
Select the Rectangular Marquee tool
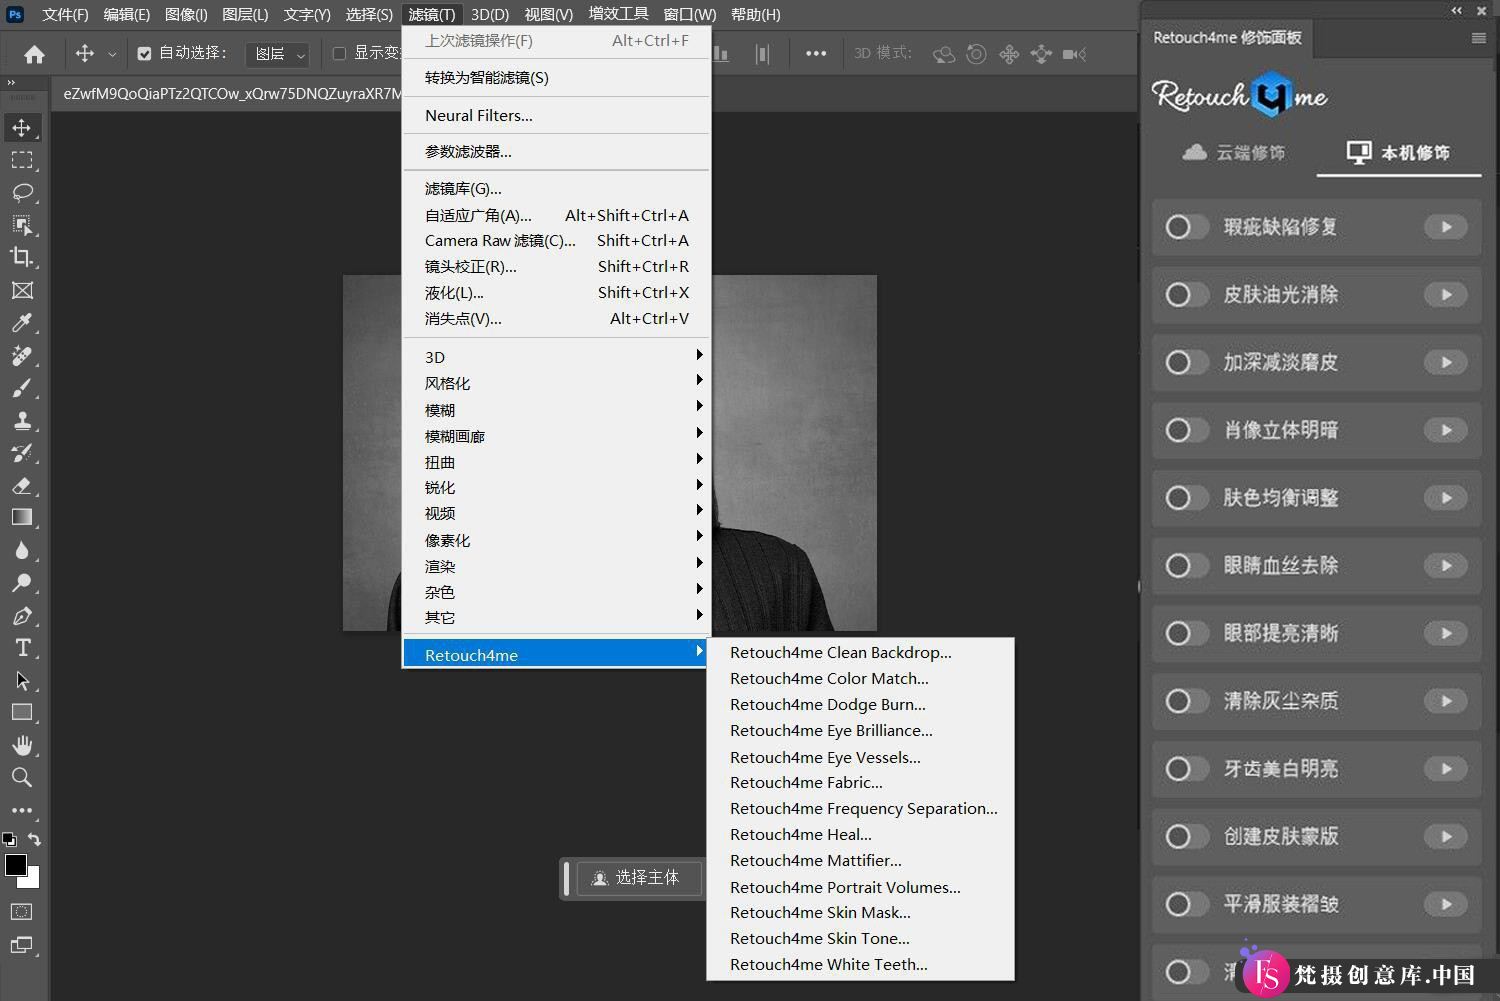tap(22, 160)
